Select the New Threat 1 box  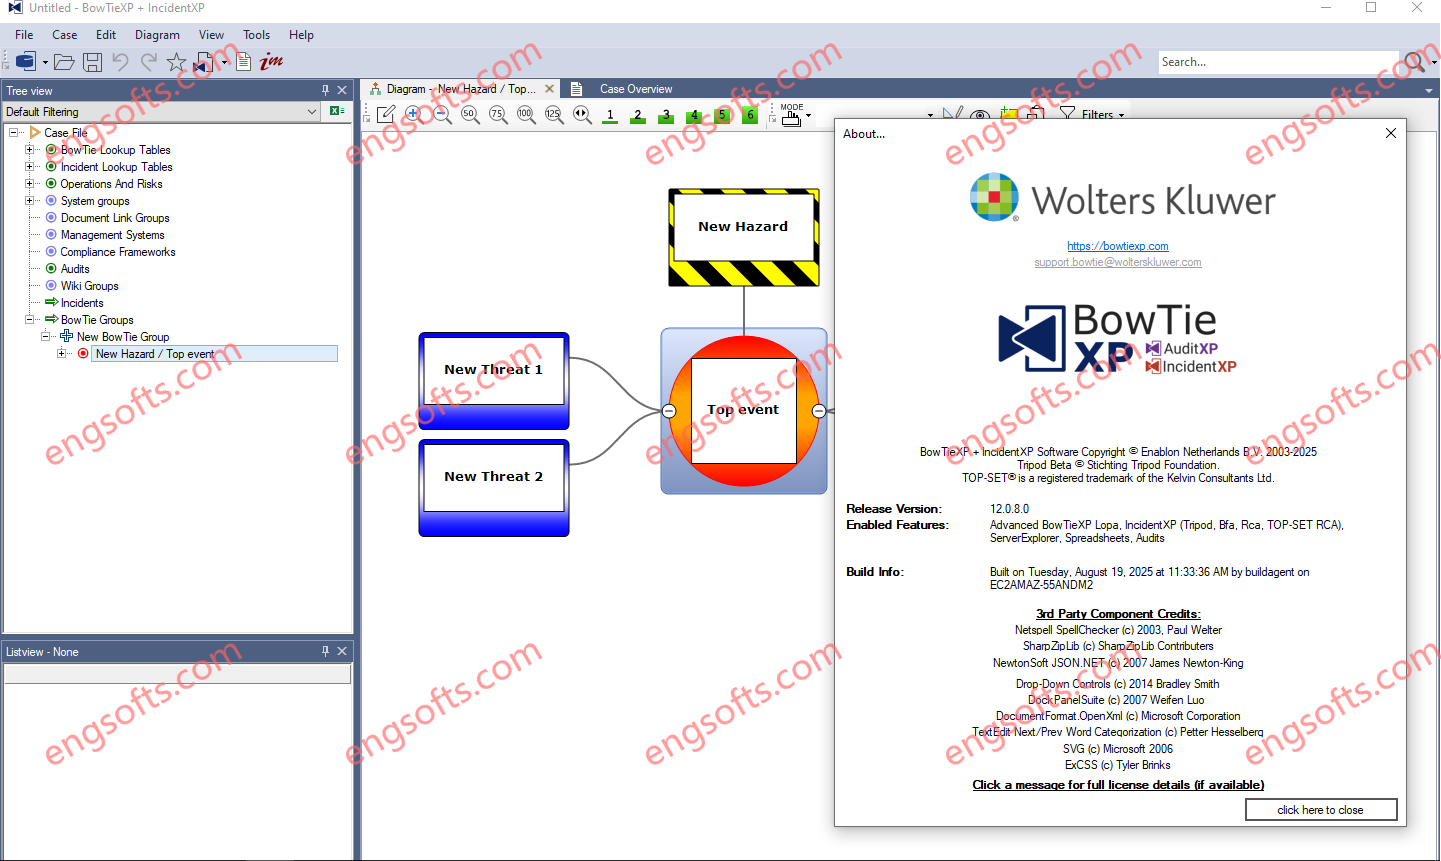[494, 381]
